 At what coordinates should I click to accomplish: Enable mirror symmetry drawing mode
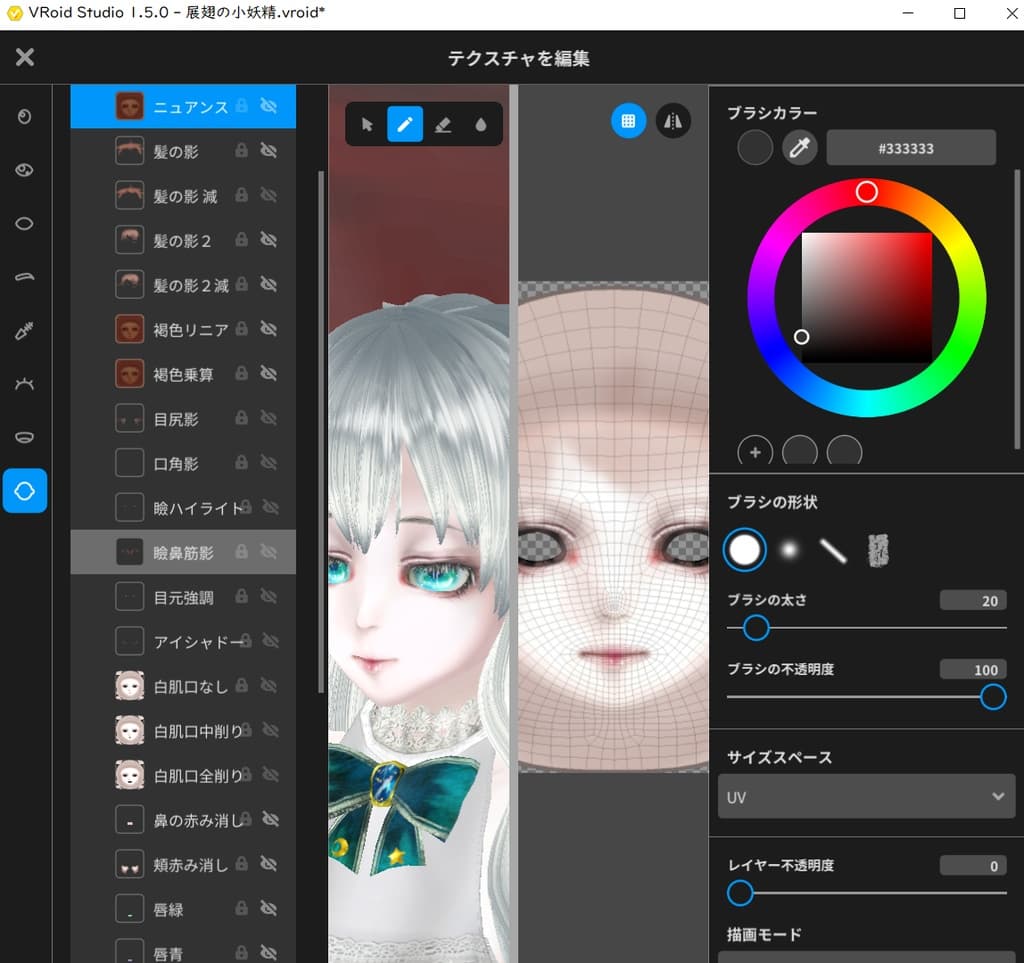tap(673, 121)
